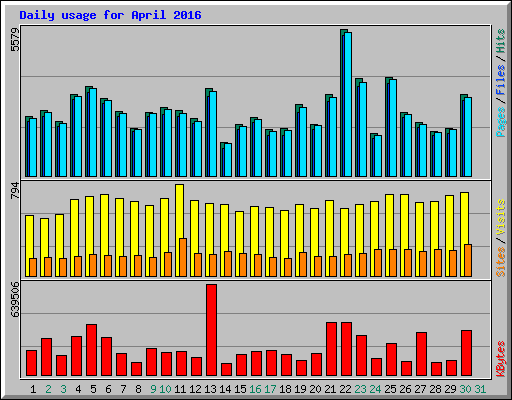Image resolution: width=512 pixels, height=400 pixels.
Task: Click the red KBytes bar for day 27
Action: (421, 354)
